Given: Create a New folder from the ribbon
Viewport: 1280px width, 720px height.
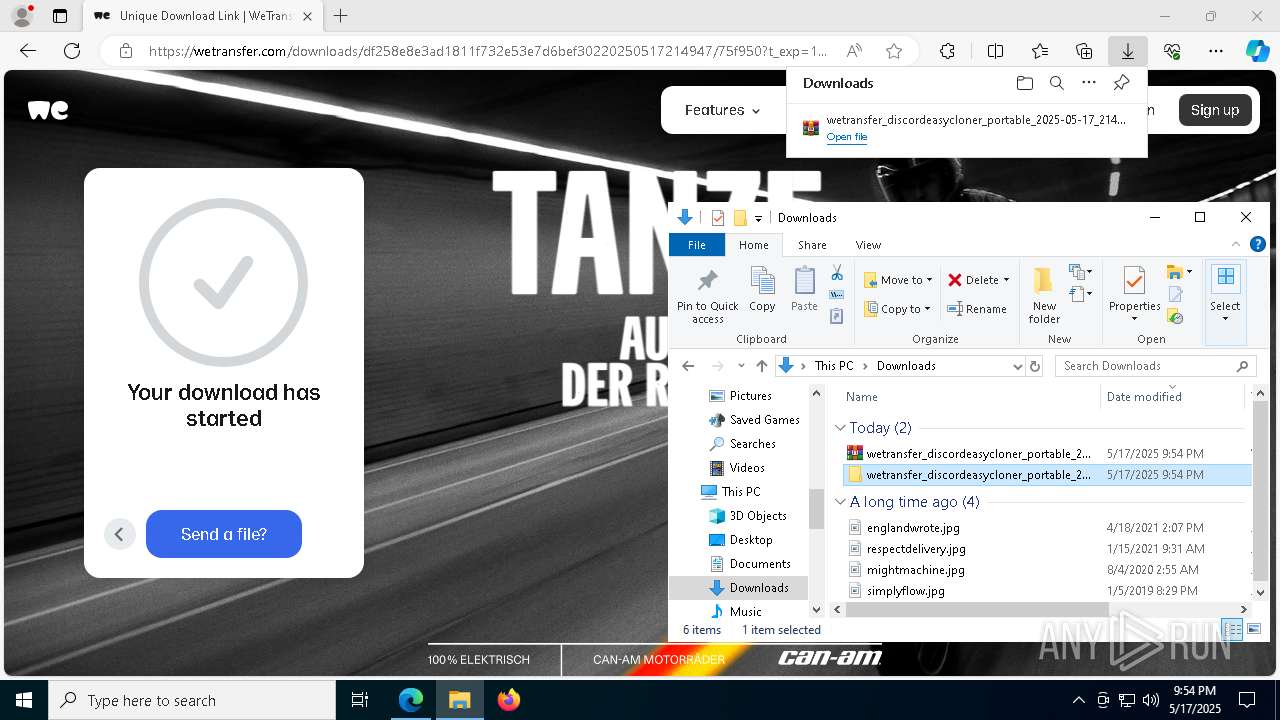Looking at the screenshot, I should click(1044, 295).
